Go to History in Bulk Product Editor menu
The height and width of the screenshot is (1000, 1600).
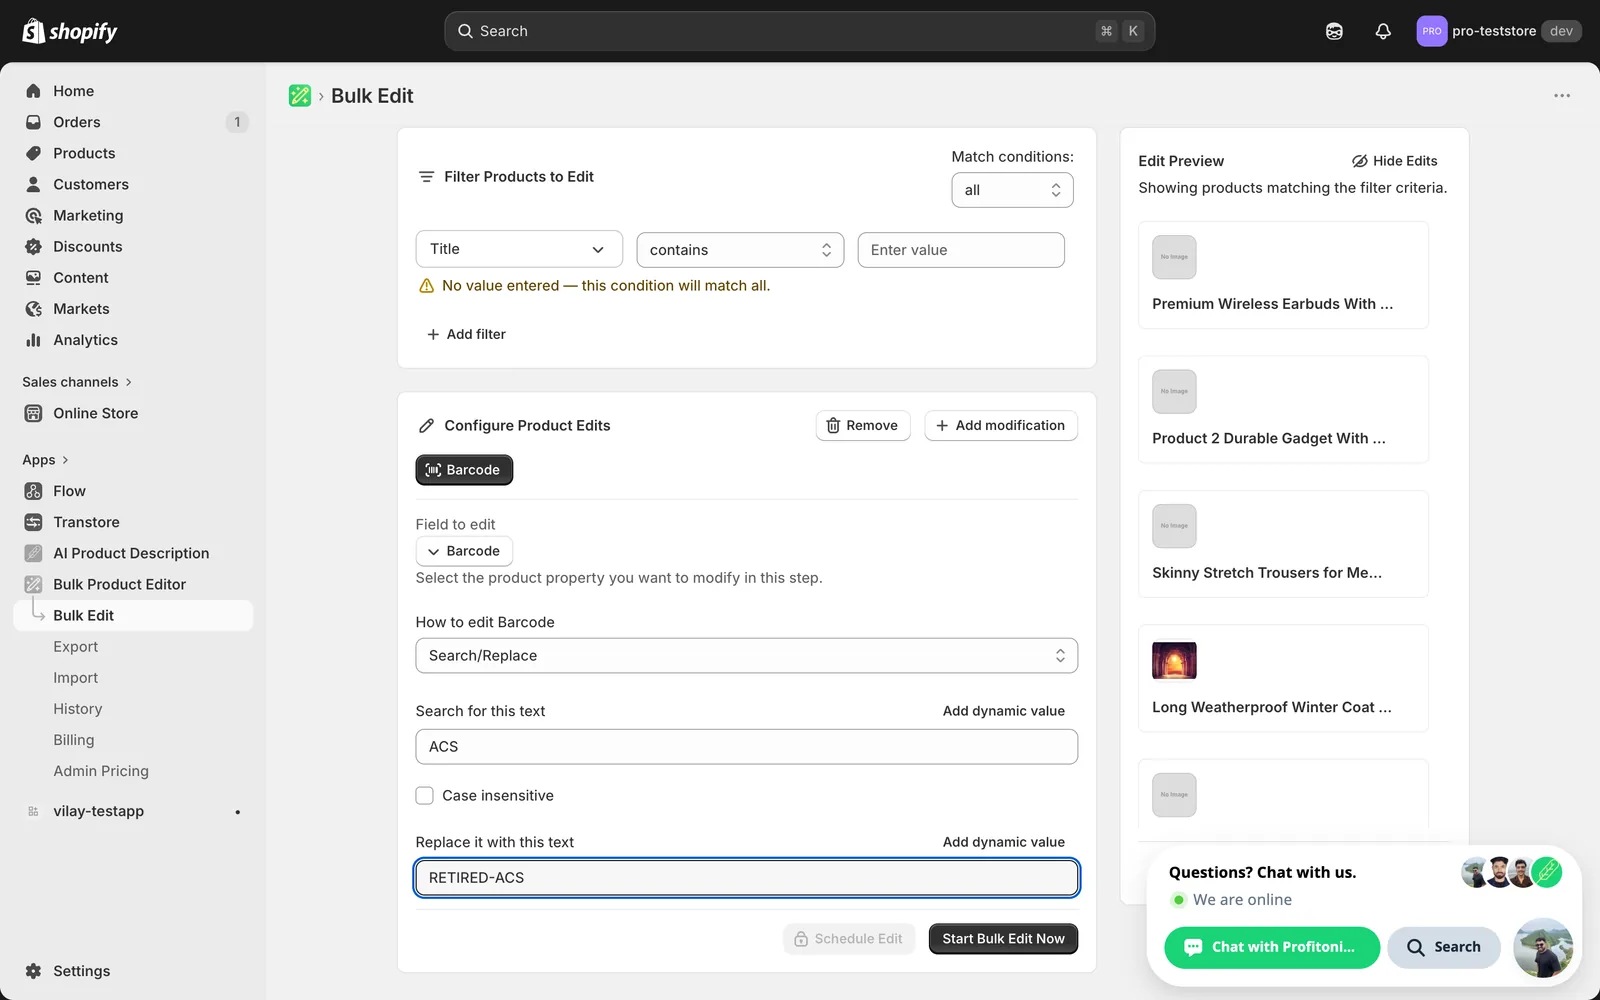pyautogui.click(x=78, y=709)
